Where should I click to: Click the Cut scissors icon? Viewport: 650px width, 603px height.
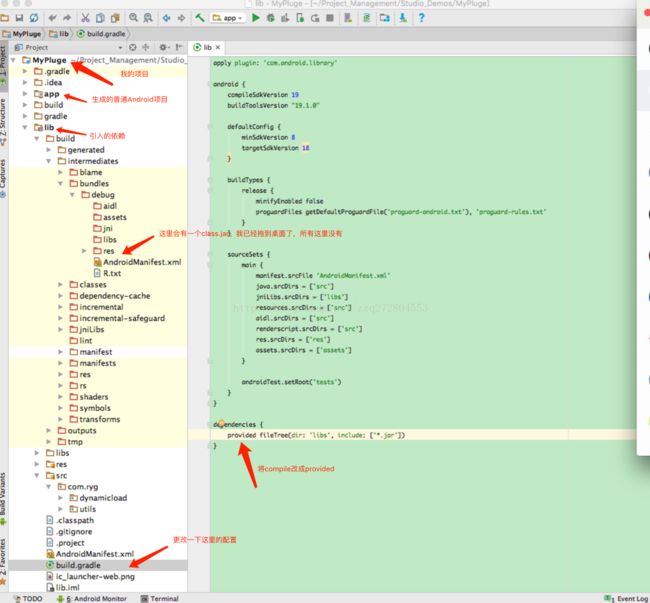tap(85, 18)
